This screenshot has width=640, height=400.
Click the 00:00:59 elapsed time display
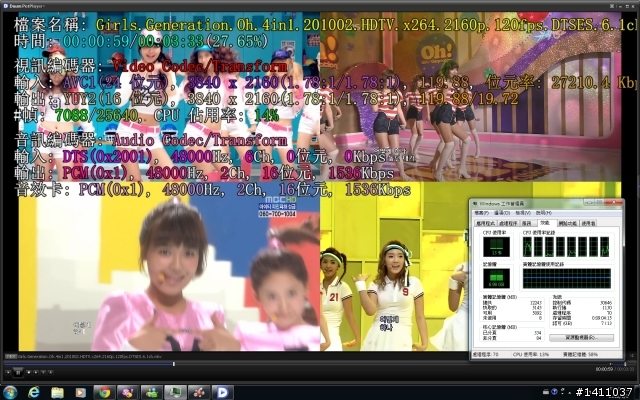[x=604, y=369]
